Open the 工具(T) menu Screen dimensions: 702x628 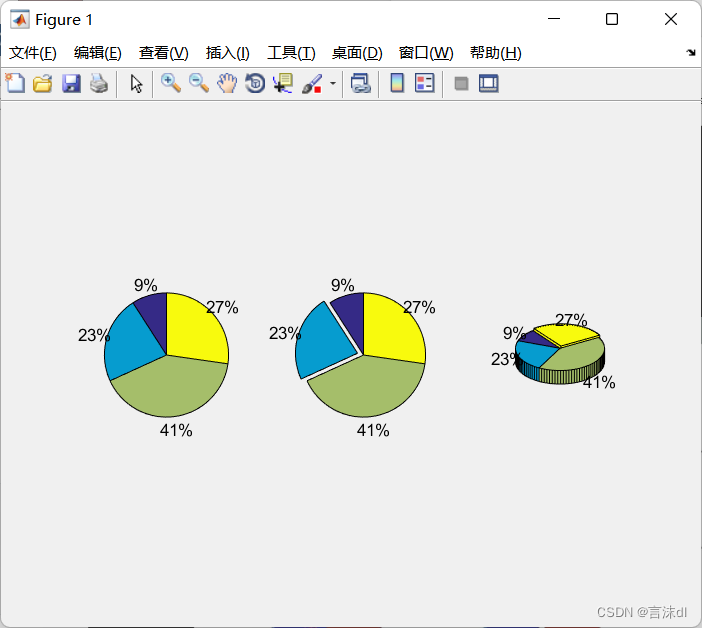291,53
